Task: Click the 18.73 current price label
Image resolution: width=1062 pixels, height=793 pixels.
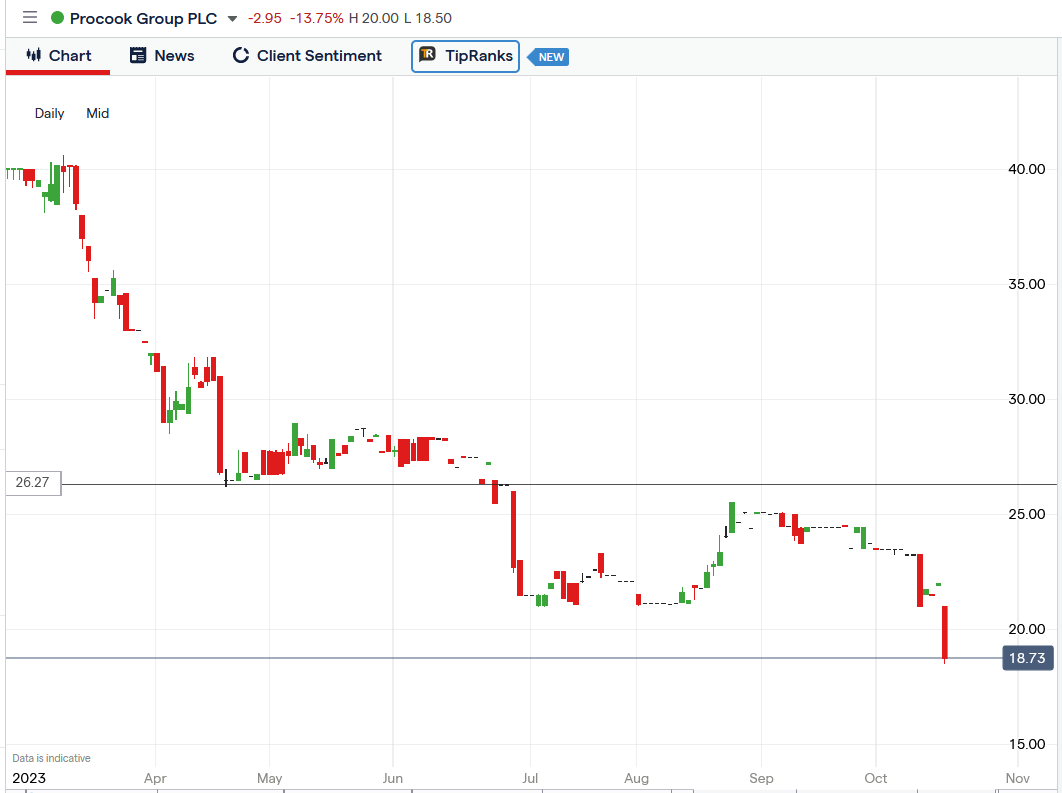Action: 1027,658
